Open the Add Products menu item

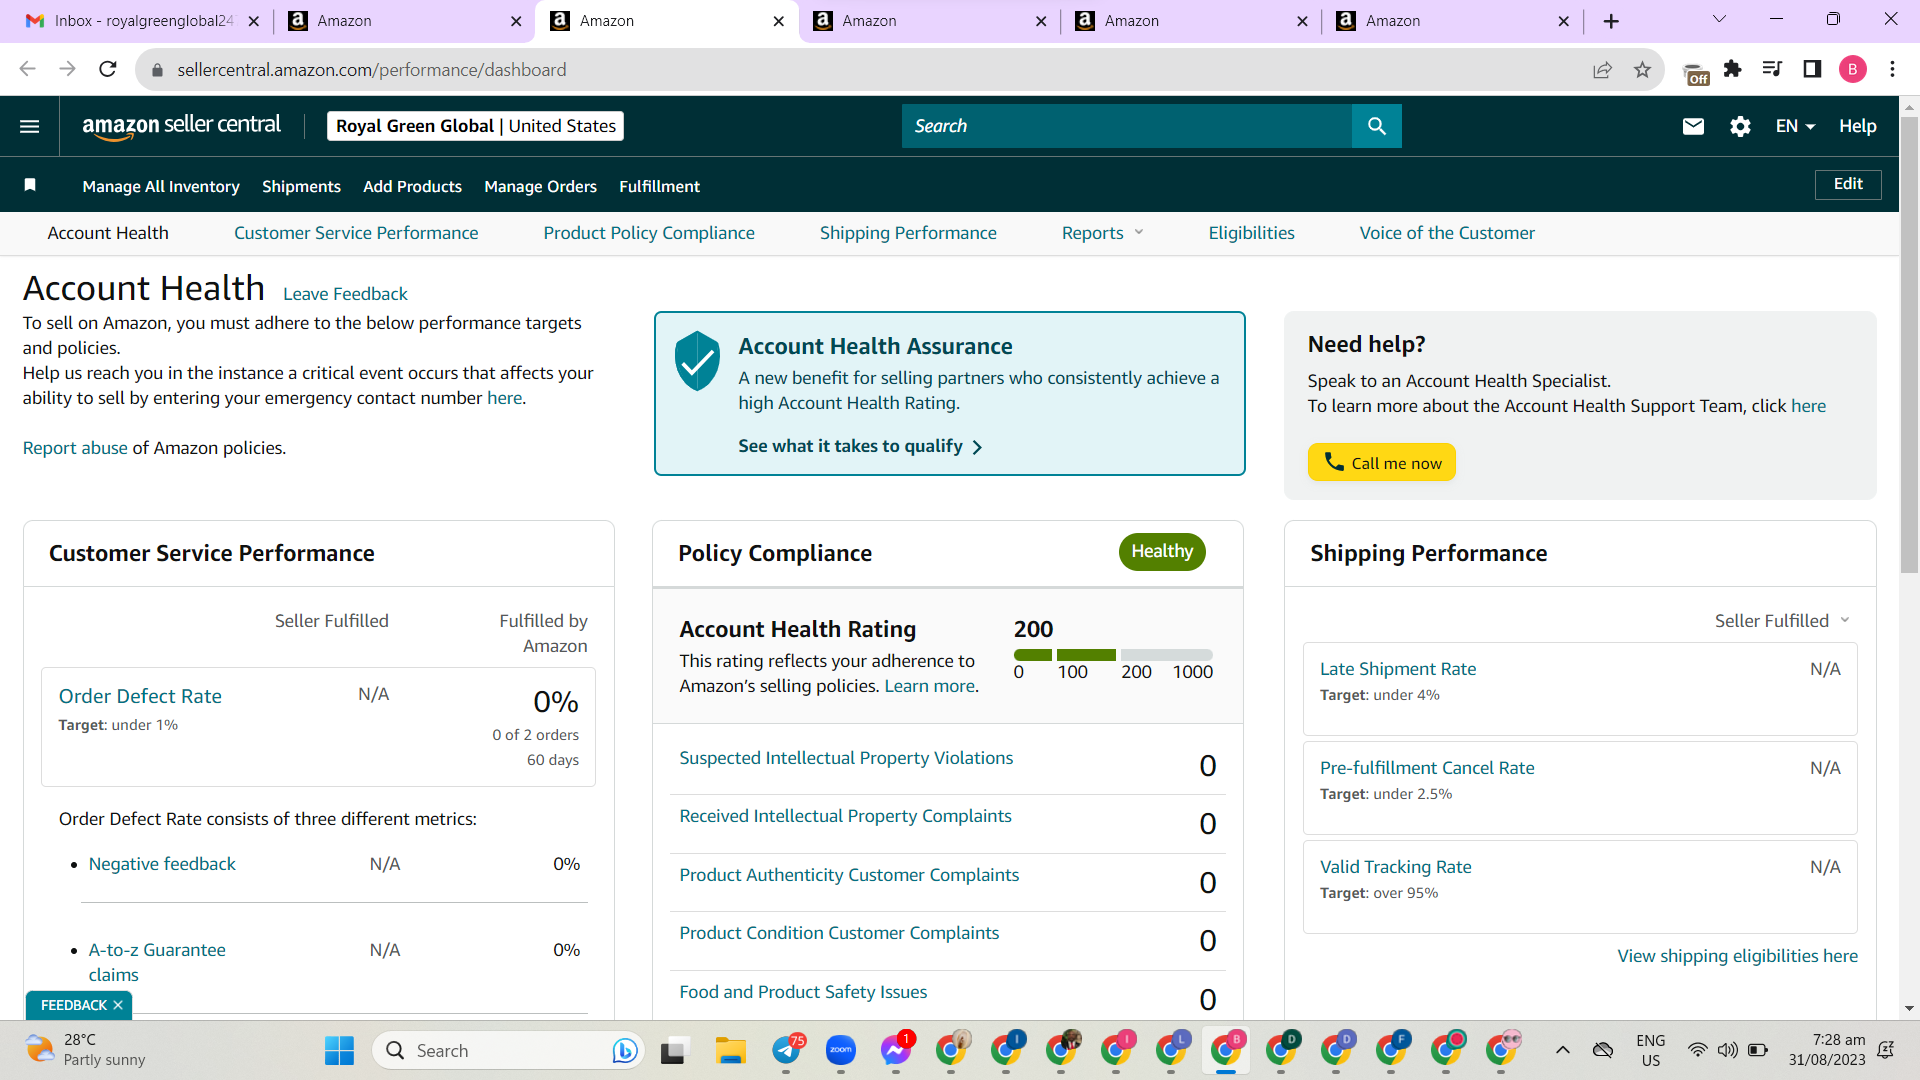pyautogui.click(x=412, y=186)
